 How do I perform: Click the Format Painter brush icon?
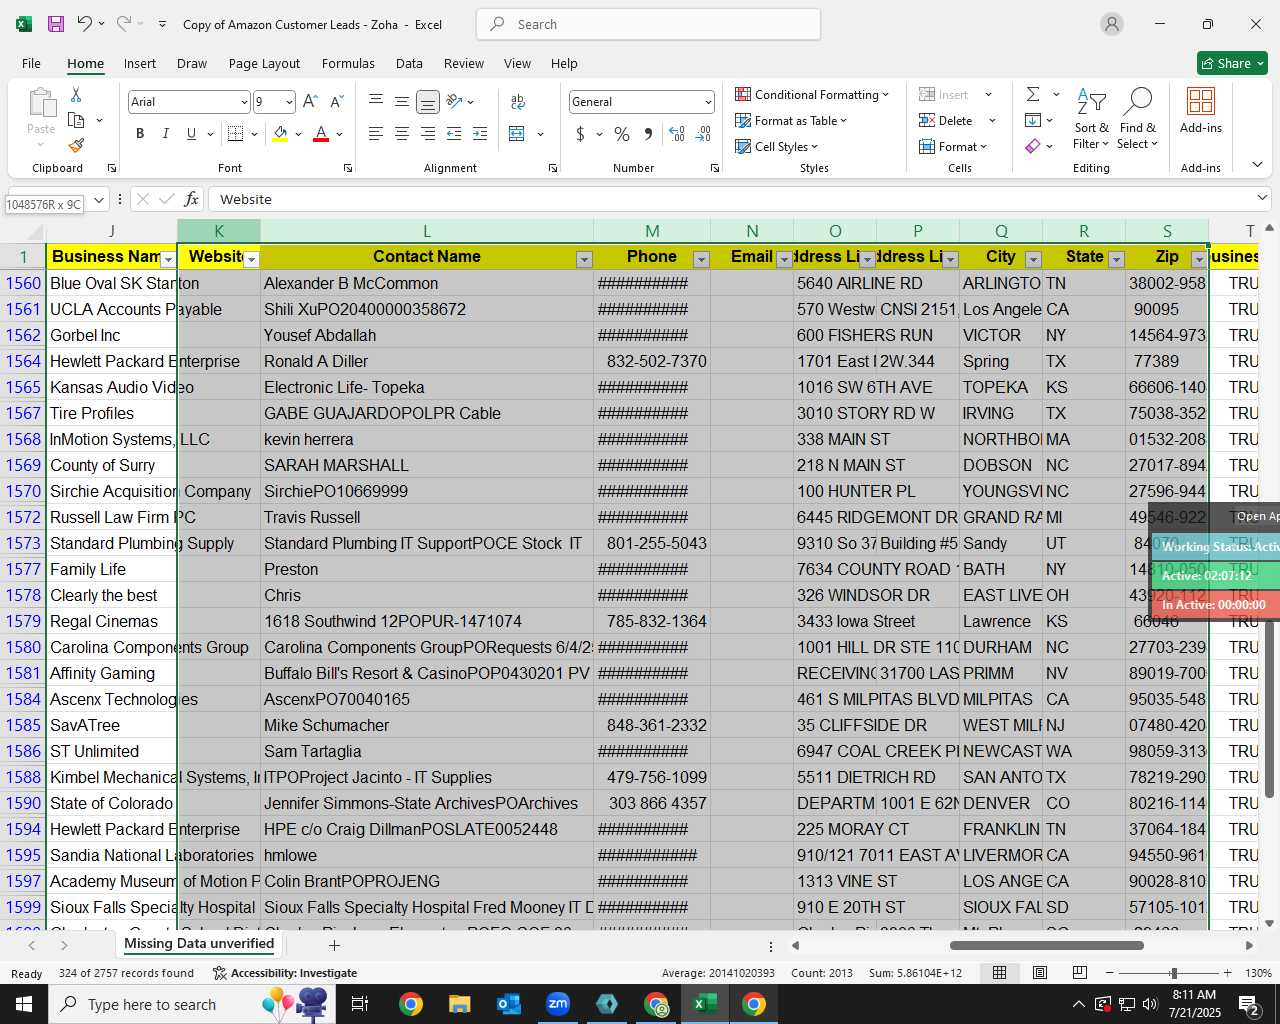point(76,145)
